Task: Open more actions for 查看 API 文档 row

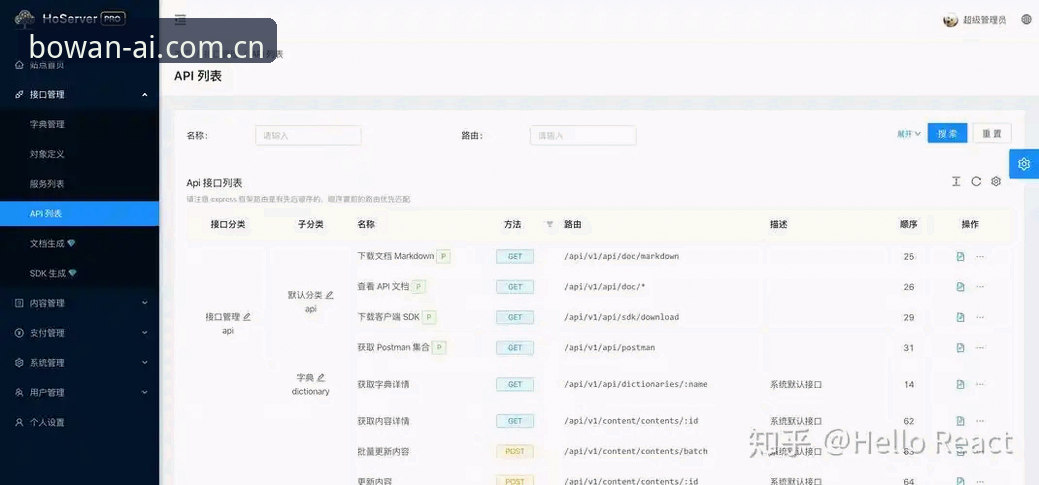Action: (x=980, y=287)
